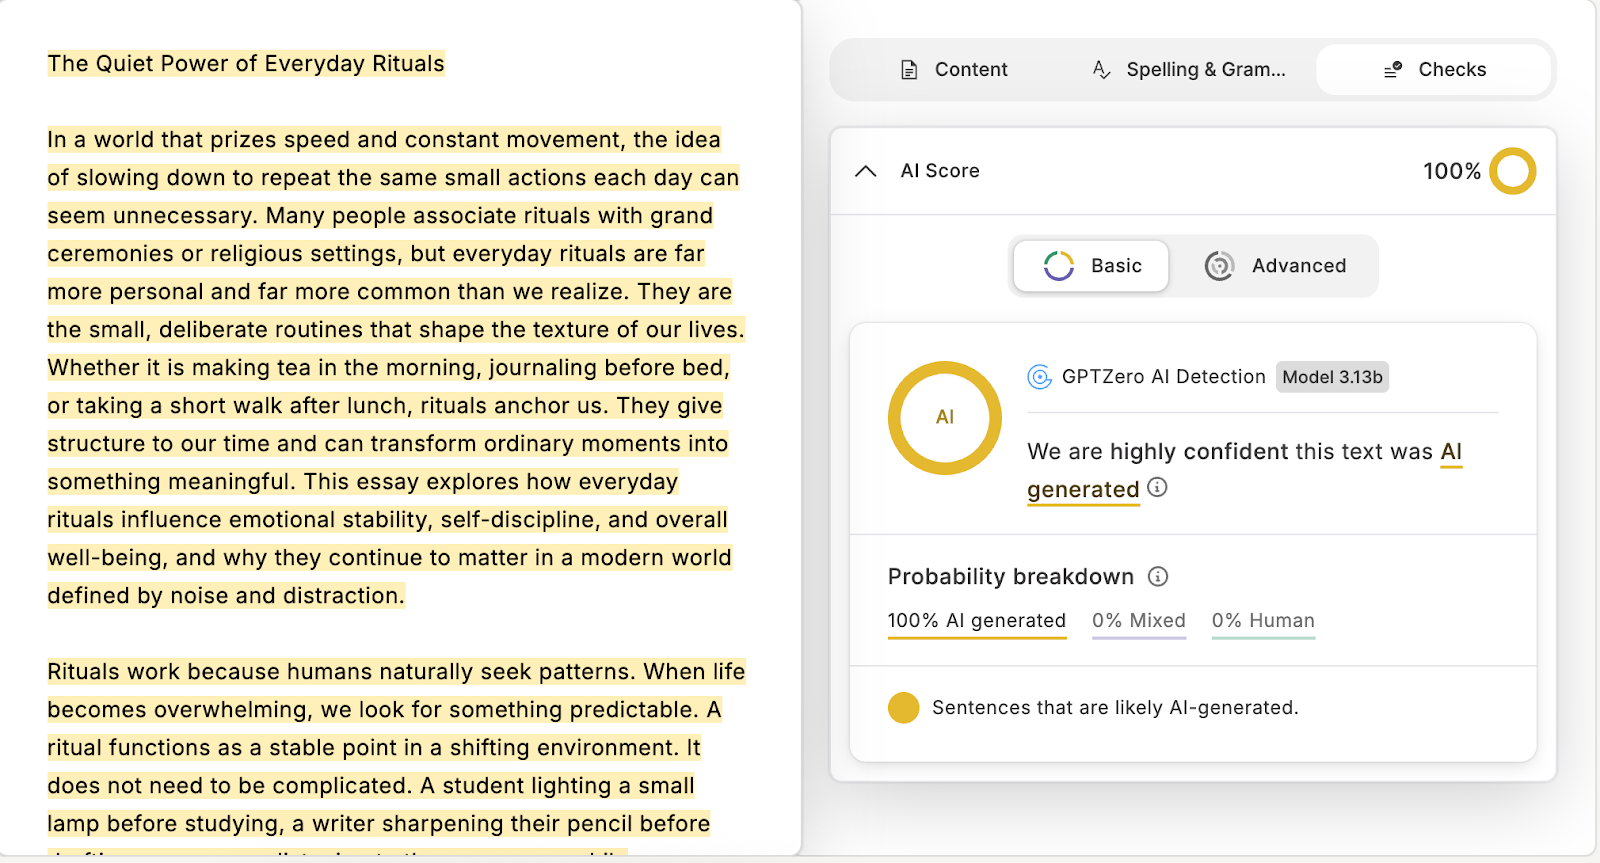
Task: Click the GPTZero logo icon
Action: 1039,378
